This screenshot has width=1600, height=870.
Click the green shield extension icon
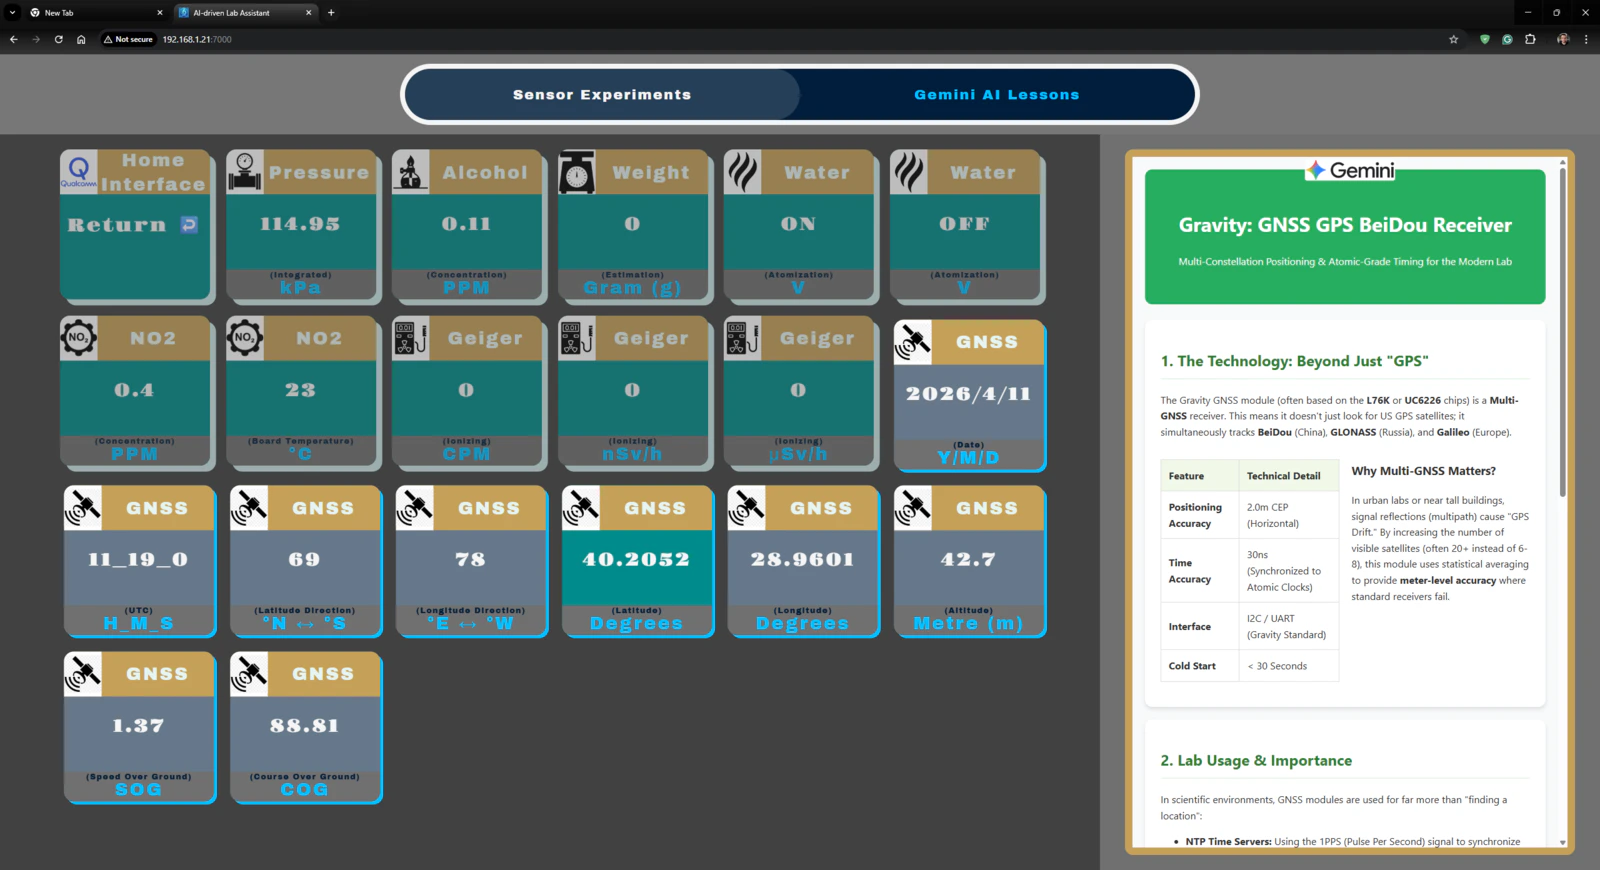point(1484,40)
